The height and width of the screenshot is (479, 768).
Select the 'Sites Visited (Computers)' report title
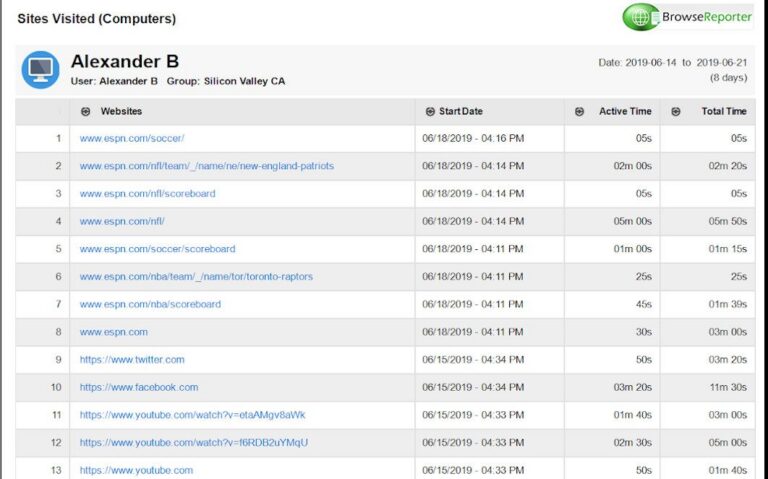click(96, 19)
